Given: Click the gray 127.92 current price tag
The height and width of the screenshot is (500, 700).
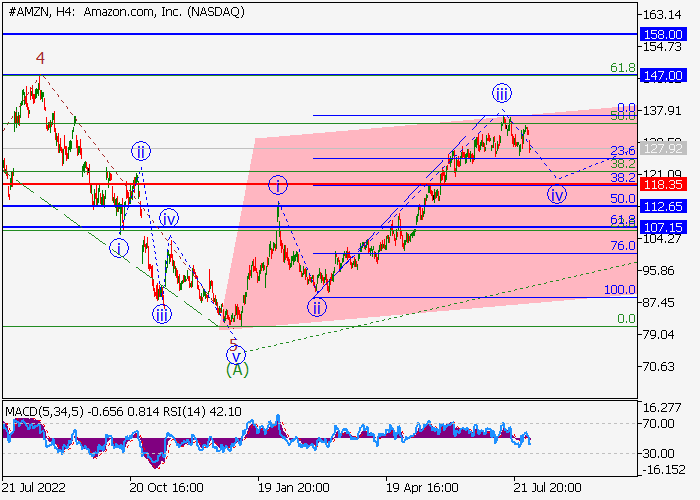Looking at the screenshot, I should pos(663,148).
